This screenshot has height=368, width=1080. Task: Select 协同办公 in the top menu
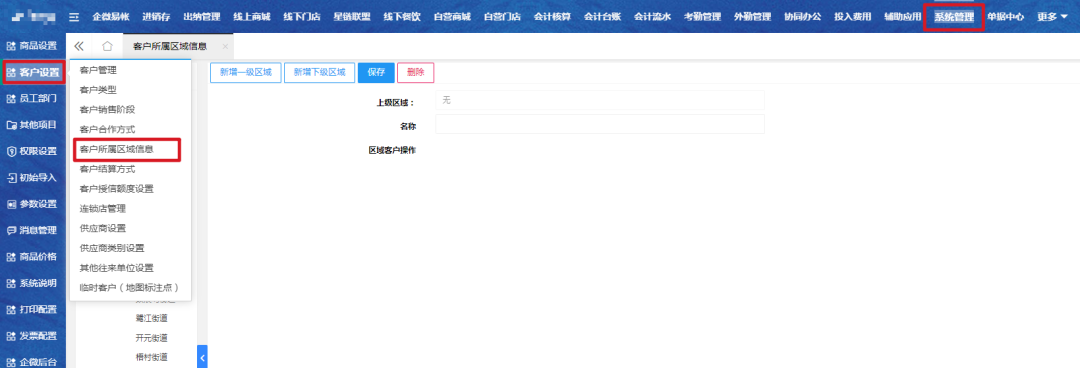click(802, 17)
